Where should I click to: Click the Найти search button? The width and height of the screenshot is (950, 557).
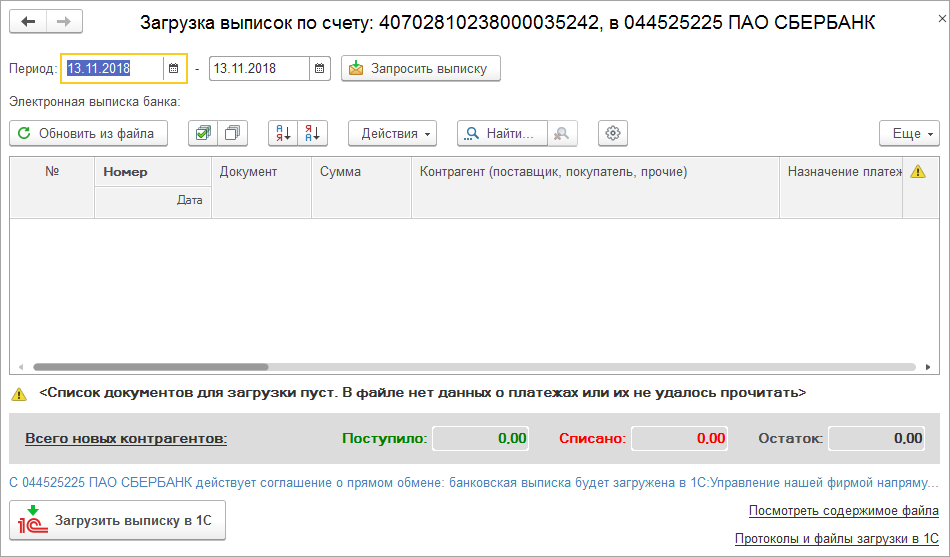(503, 133)
